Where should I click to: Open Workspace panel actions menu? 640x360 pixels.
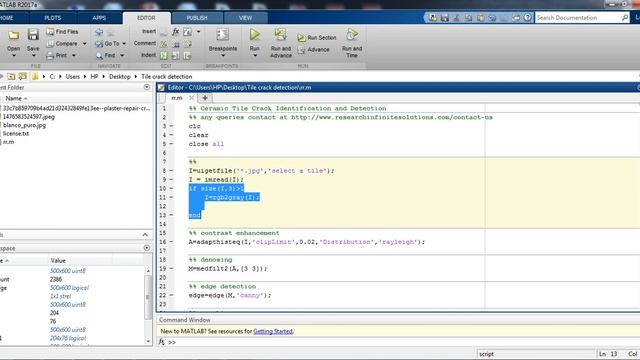147,248
